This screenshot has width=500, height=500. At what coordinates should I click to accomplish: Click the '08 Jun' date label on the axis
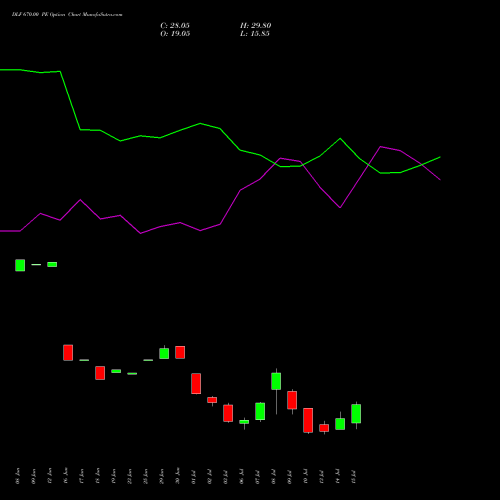[x=18, y=476]
